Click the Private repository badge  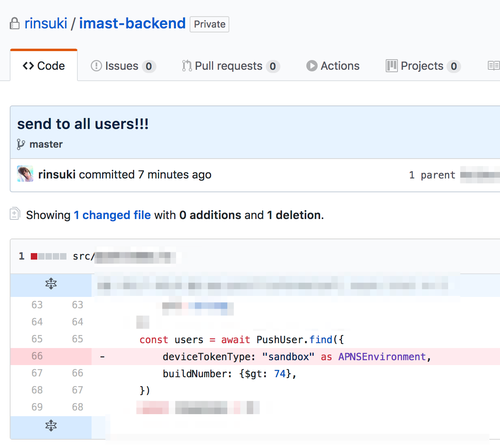(x=209, y=24)
